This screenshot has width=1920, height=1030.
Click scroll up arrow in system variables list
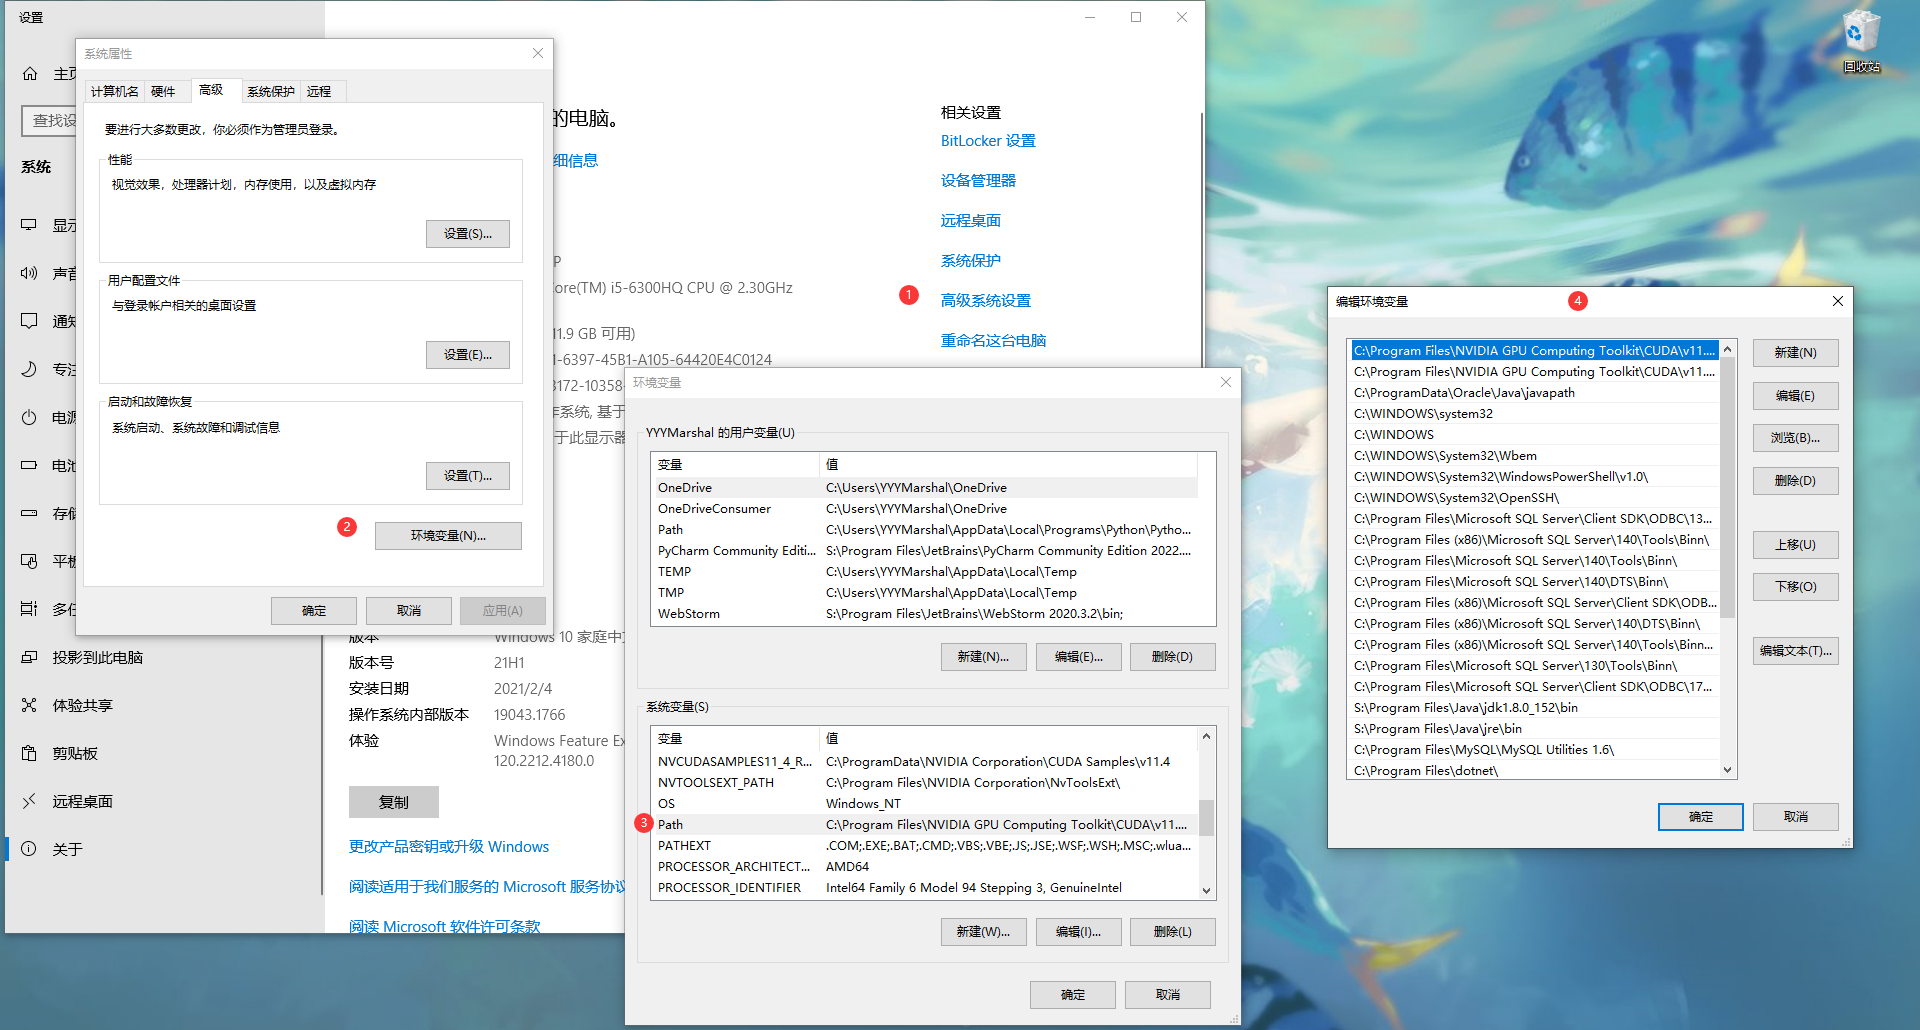point(1206,736)
